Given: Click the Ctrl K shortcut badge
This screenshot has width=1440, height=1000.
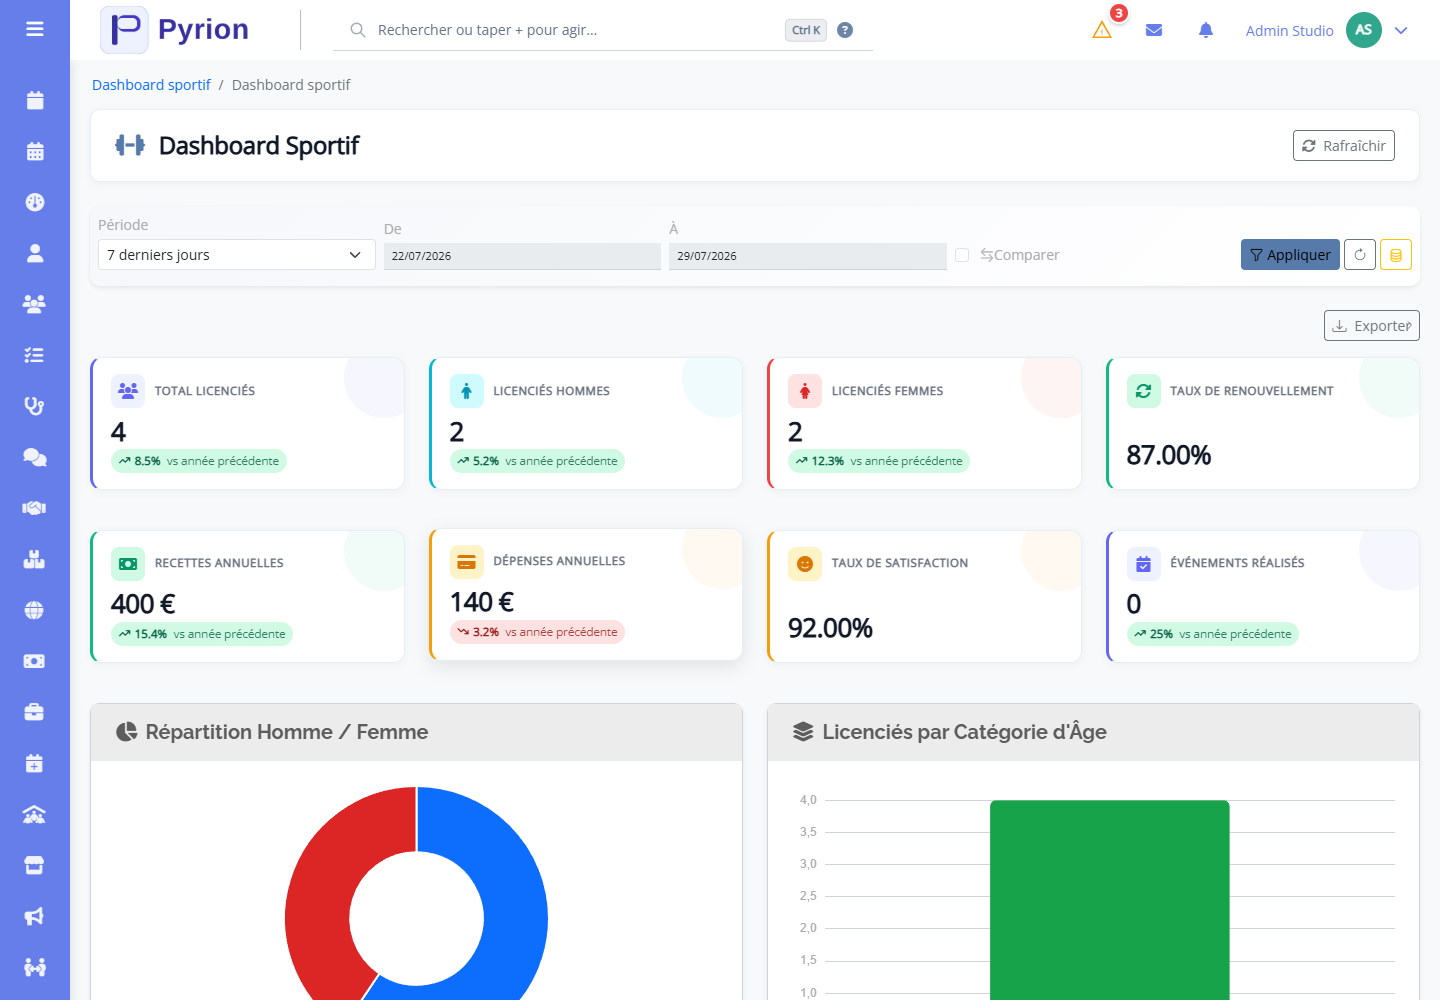Looking at the screenshot, I should tap(806, 30).
